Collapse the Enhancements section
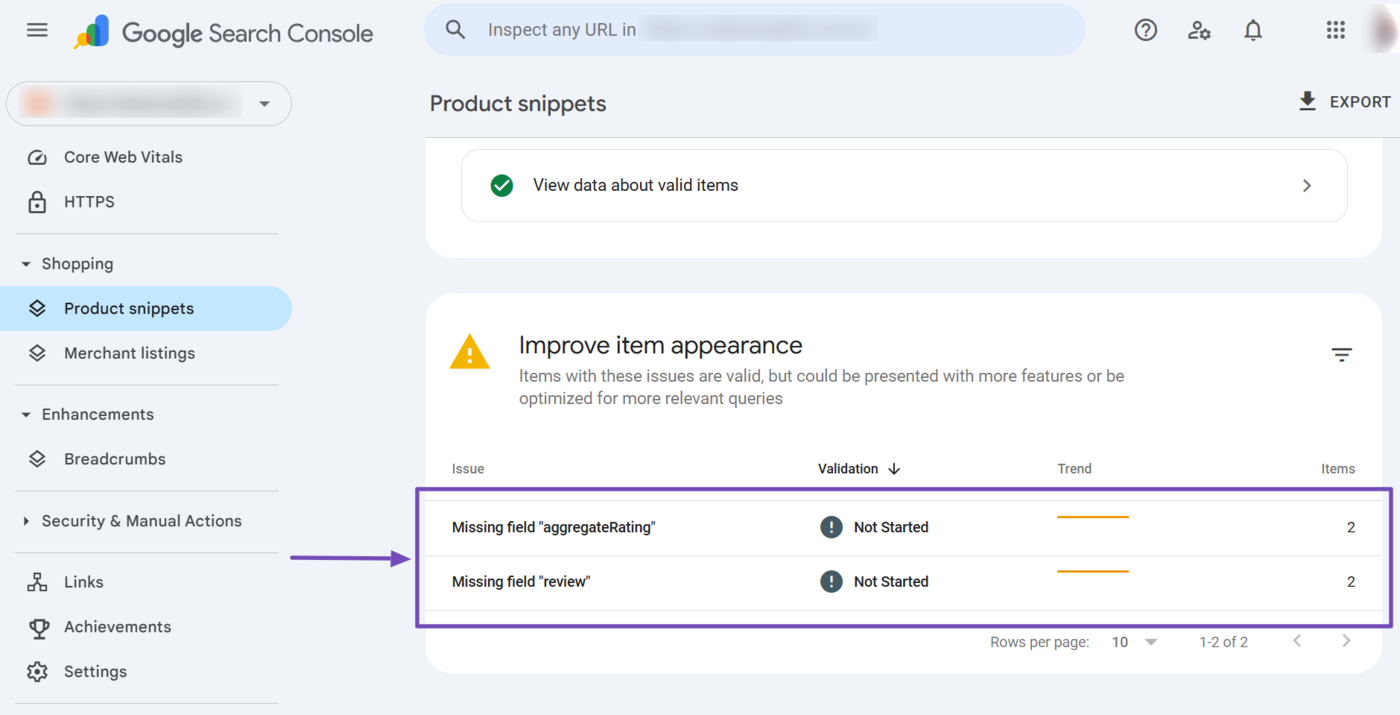 [26, 415]
